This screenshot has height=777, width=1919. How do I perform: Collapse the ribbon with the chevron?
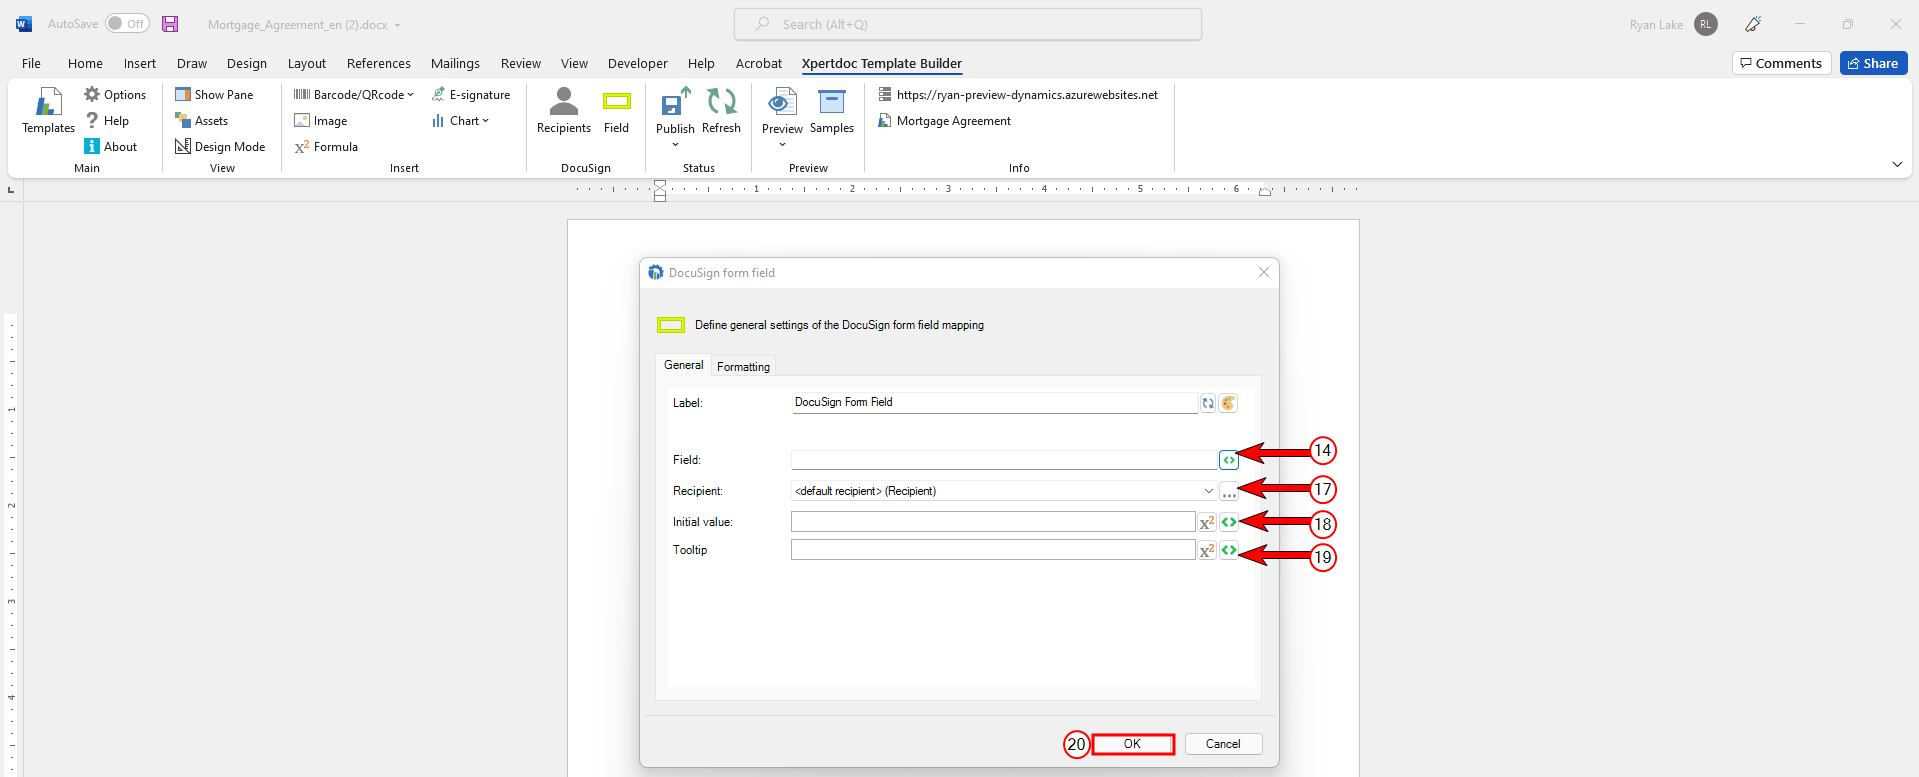click(1897, 164)
